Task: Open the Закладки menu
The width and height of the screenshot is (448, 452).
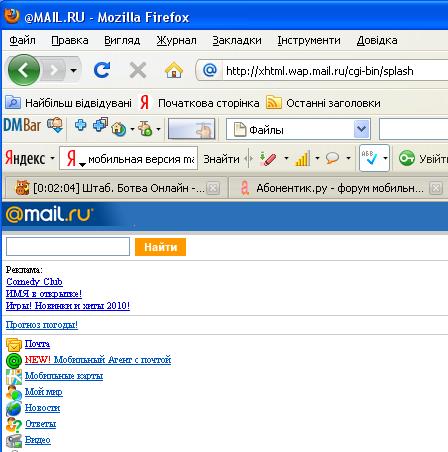Action: pos(237,40)
